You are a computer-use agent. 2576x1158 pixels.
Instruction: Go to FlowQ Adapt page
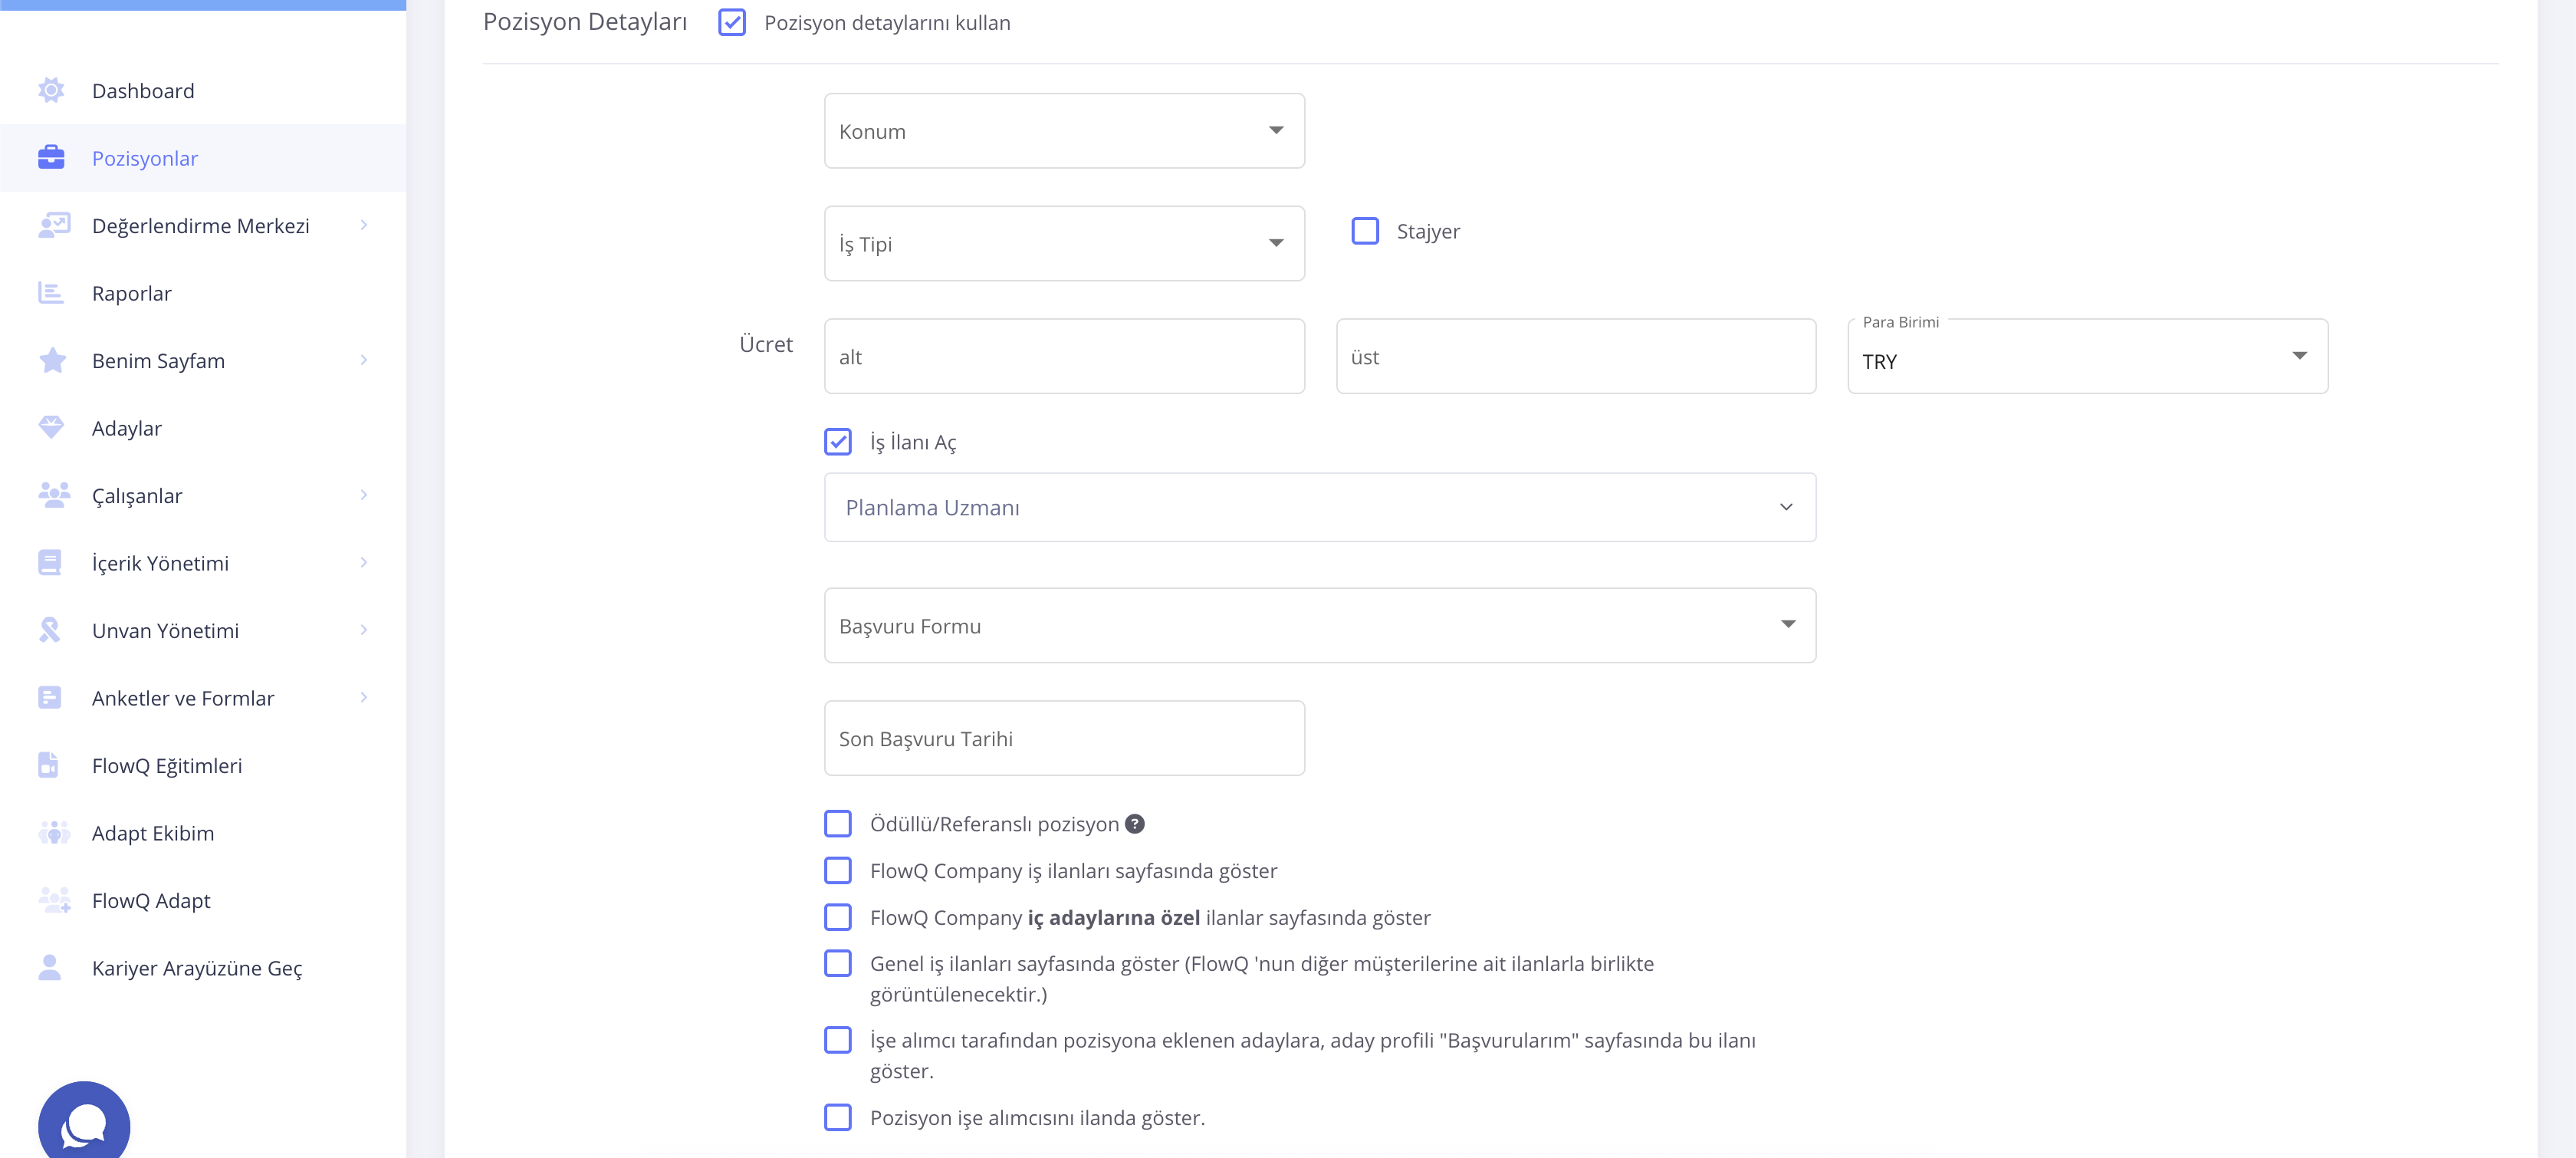[151, 900]
